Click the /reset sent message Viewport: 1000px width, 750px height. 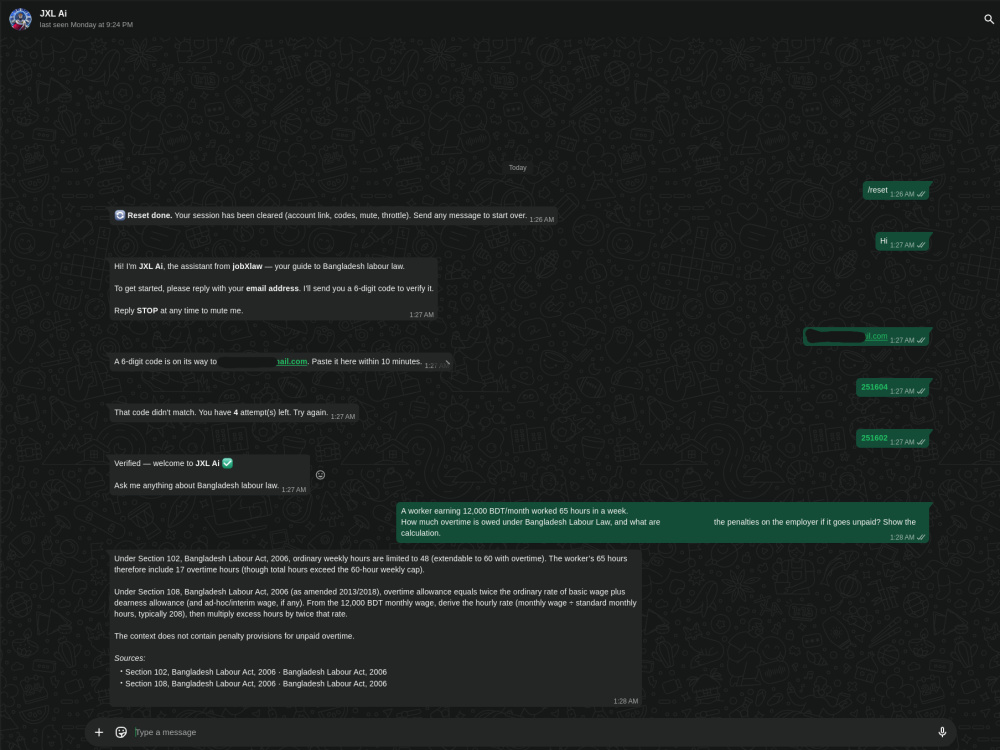pyautogui.click(x=895, y=190)
